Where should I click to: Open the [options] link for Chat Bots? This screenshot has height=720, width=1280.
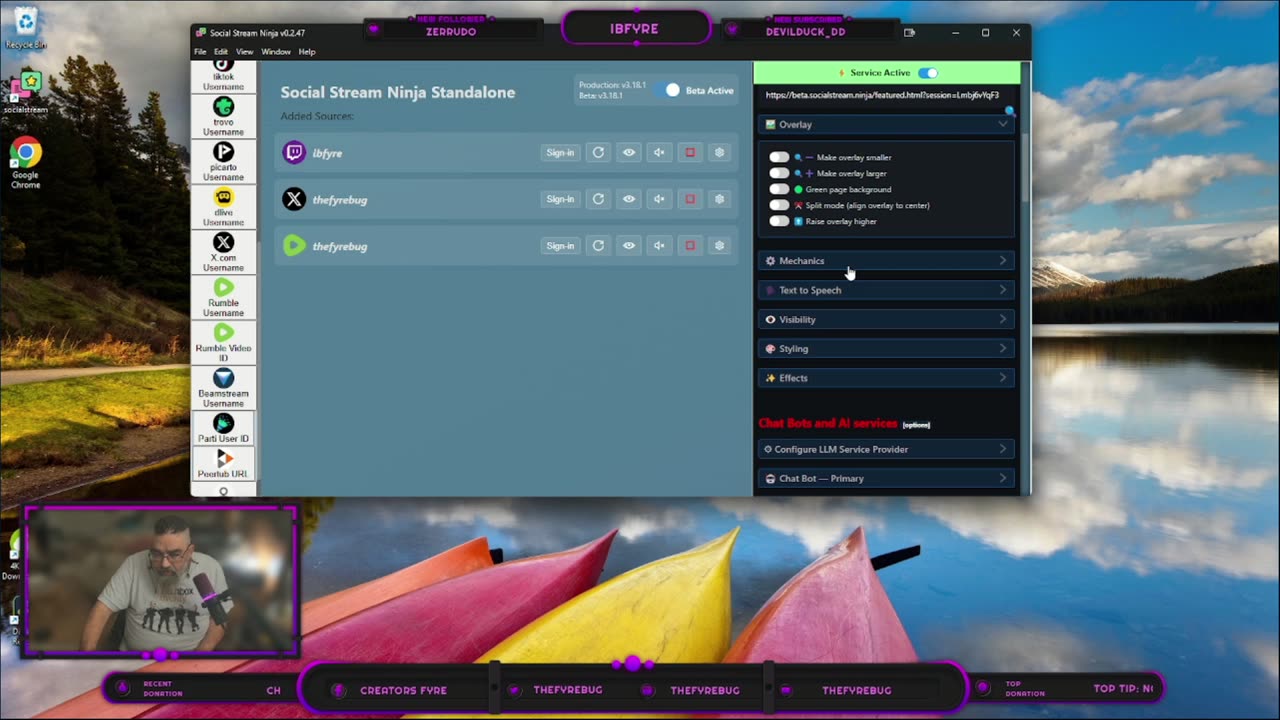[x=916, y=425]
